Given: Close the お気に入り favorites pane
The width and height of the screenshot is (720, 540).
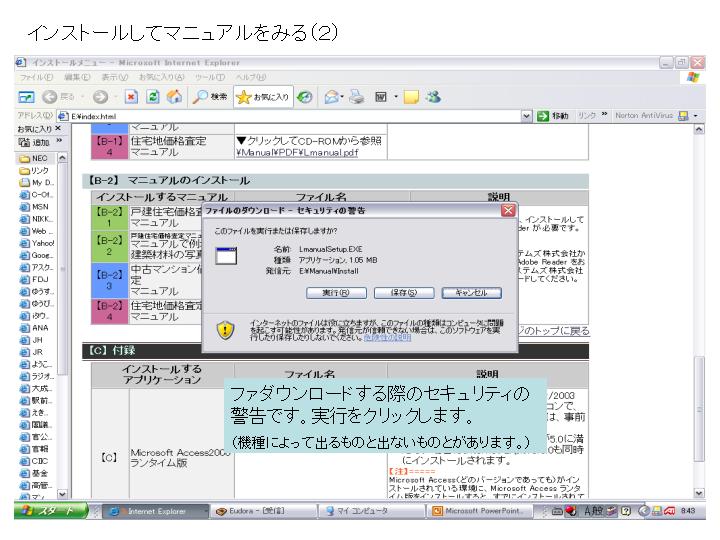Looking at the screenshot, I should click(58, 128).
